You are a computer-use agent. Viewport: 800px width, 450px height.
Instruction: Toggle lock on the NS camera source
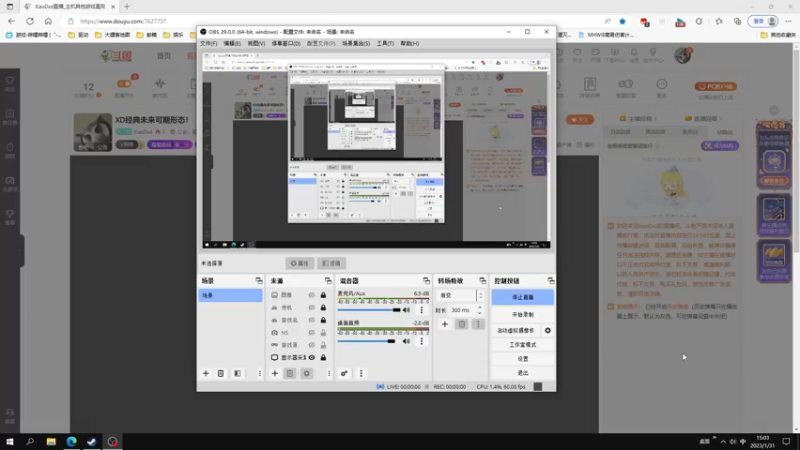[x=323, y=333]
